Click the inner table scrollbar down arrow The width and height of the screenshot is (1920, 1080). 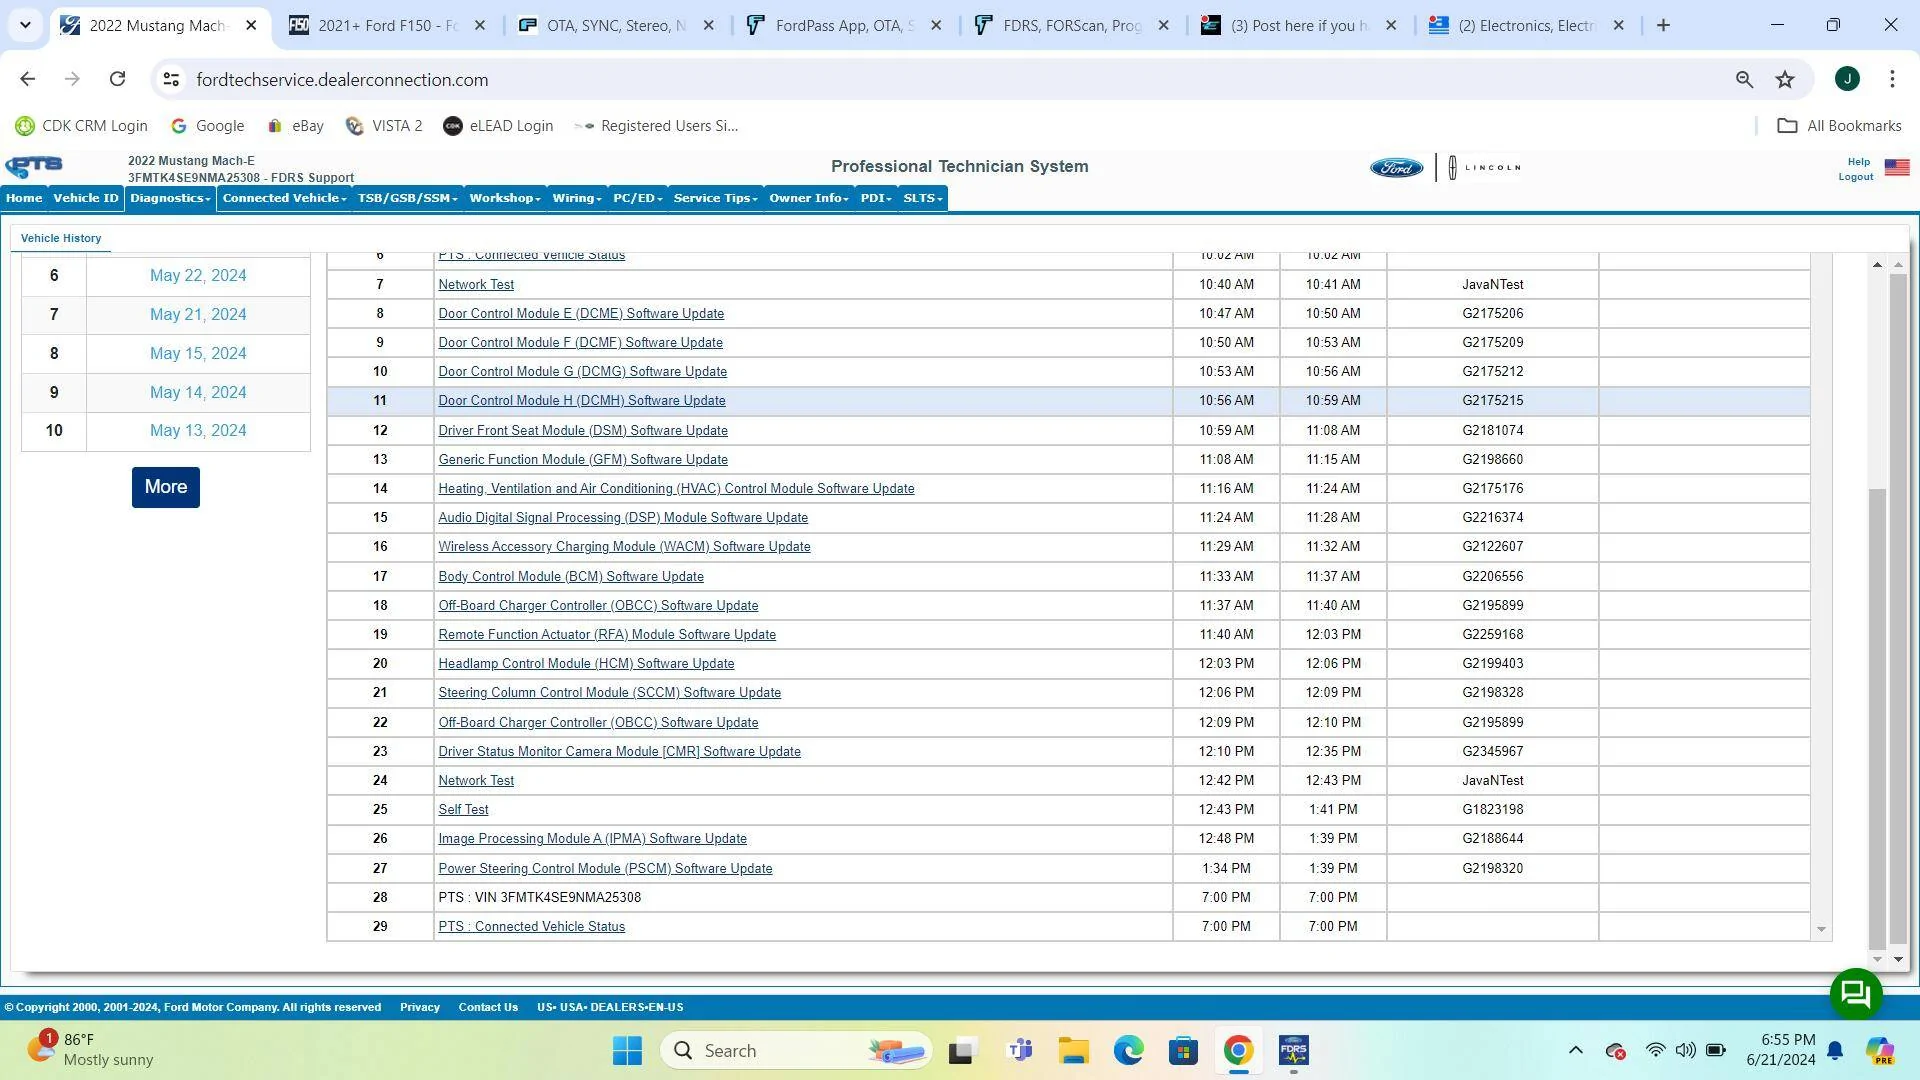[1821, 930]
